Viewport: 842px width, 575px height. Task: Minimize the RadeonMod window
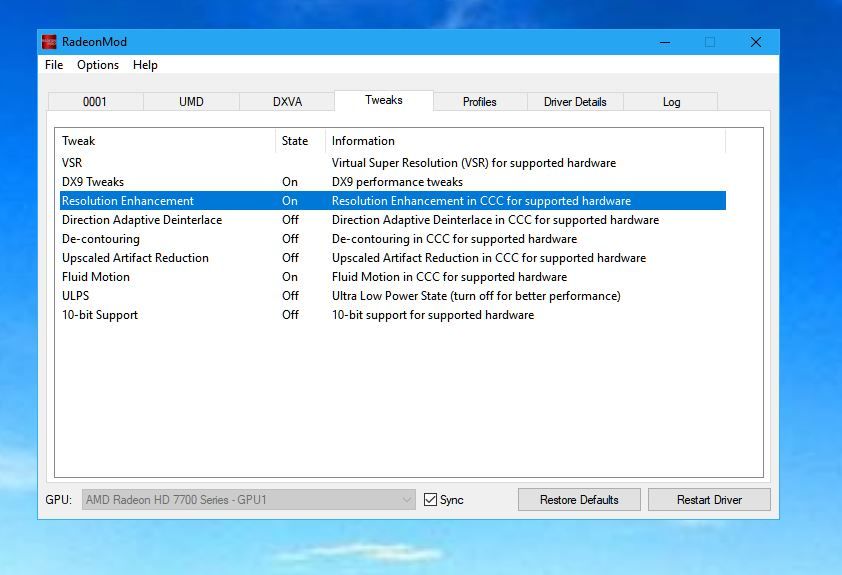coord(665,42)
